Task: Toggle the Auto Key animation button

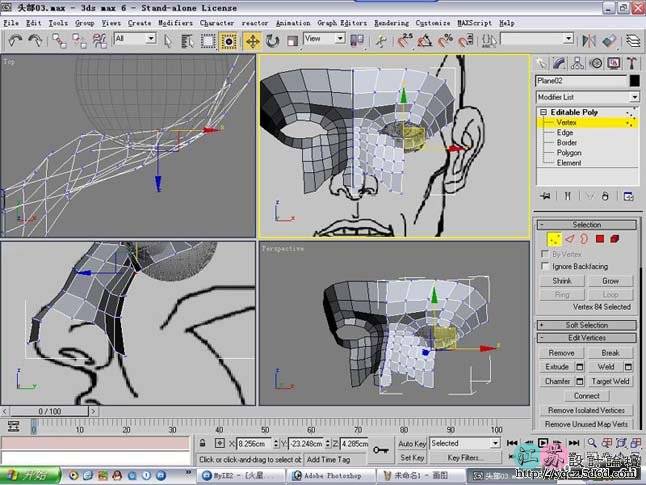Action: click(x=412, y=443)
